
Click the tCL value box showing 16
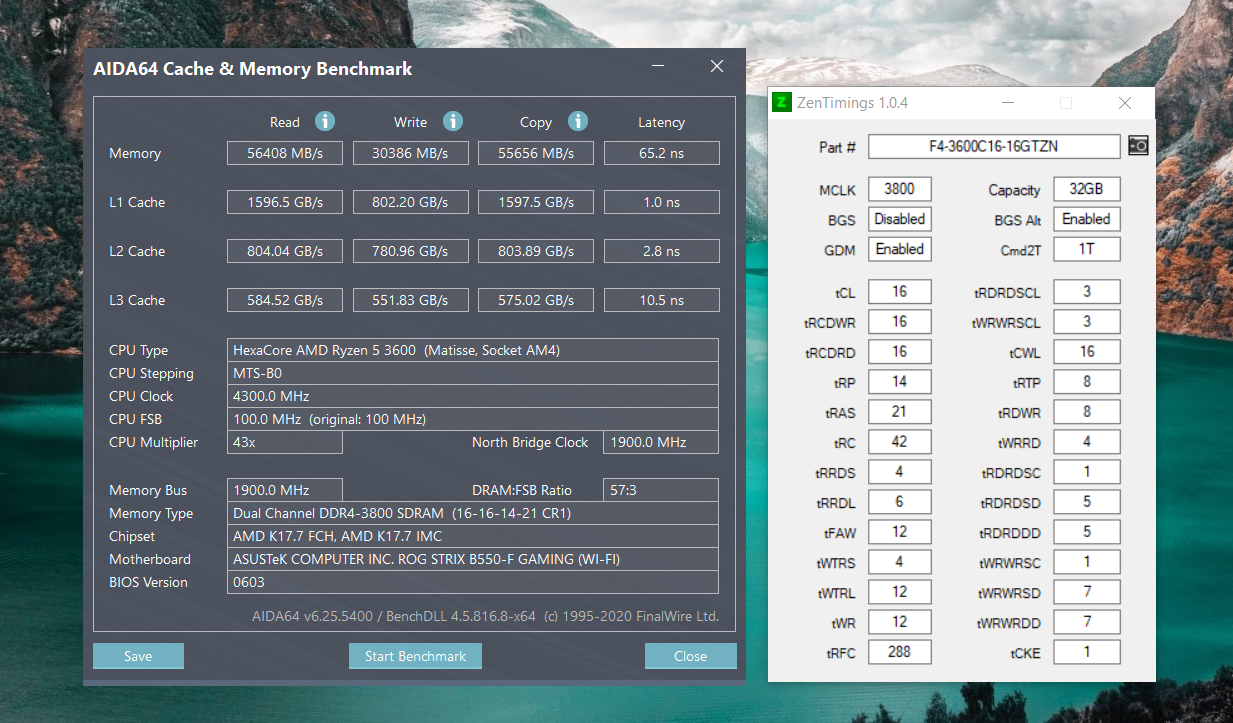pos(899,291)
